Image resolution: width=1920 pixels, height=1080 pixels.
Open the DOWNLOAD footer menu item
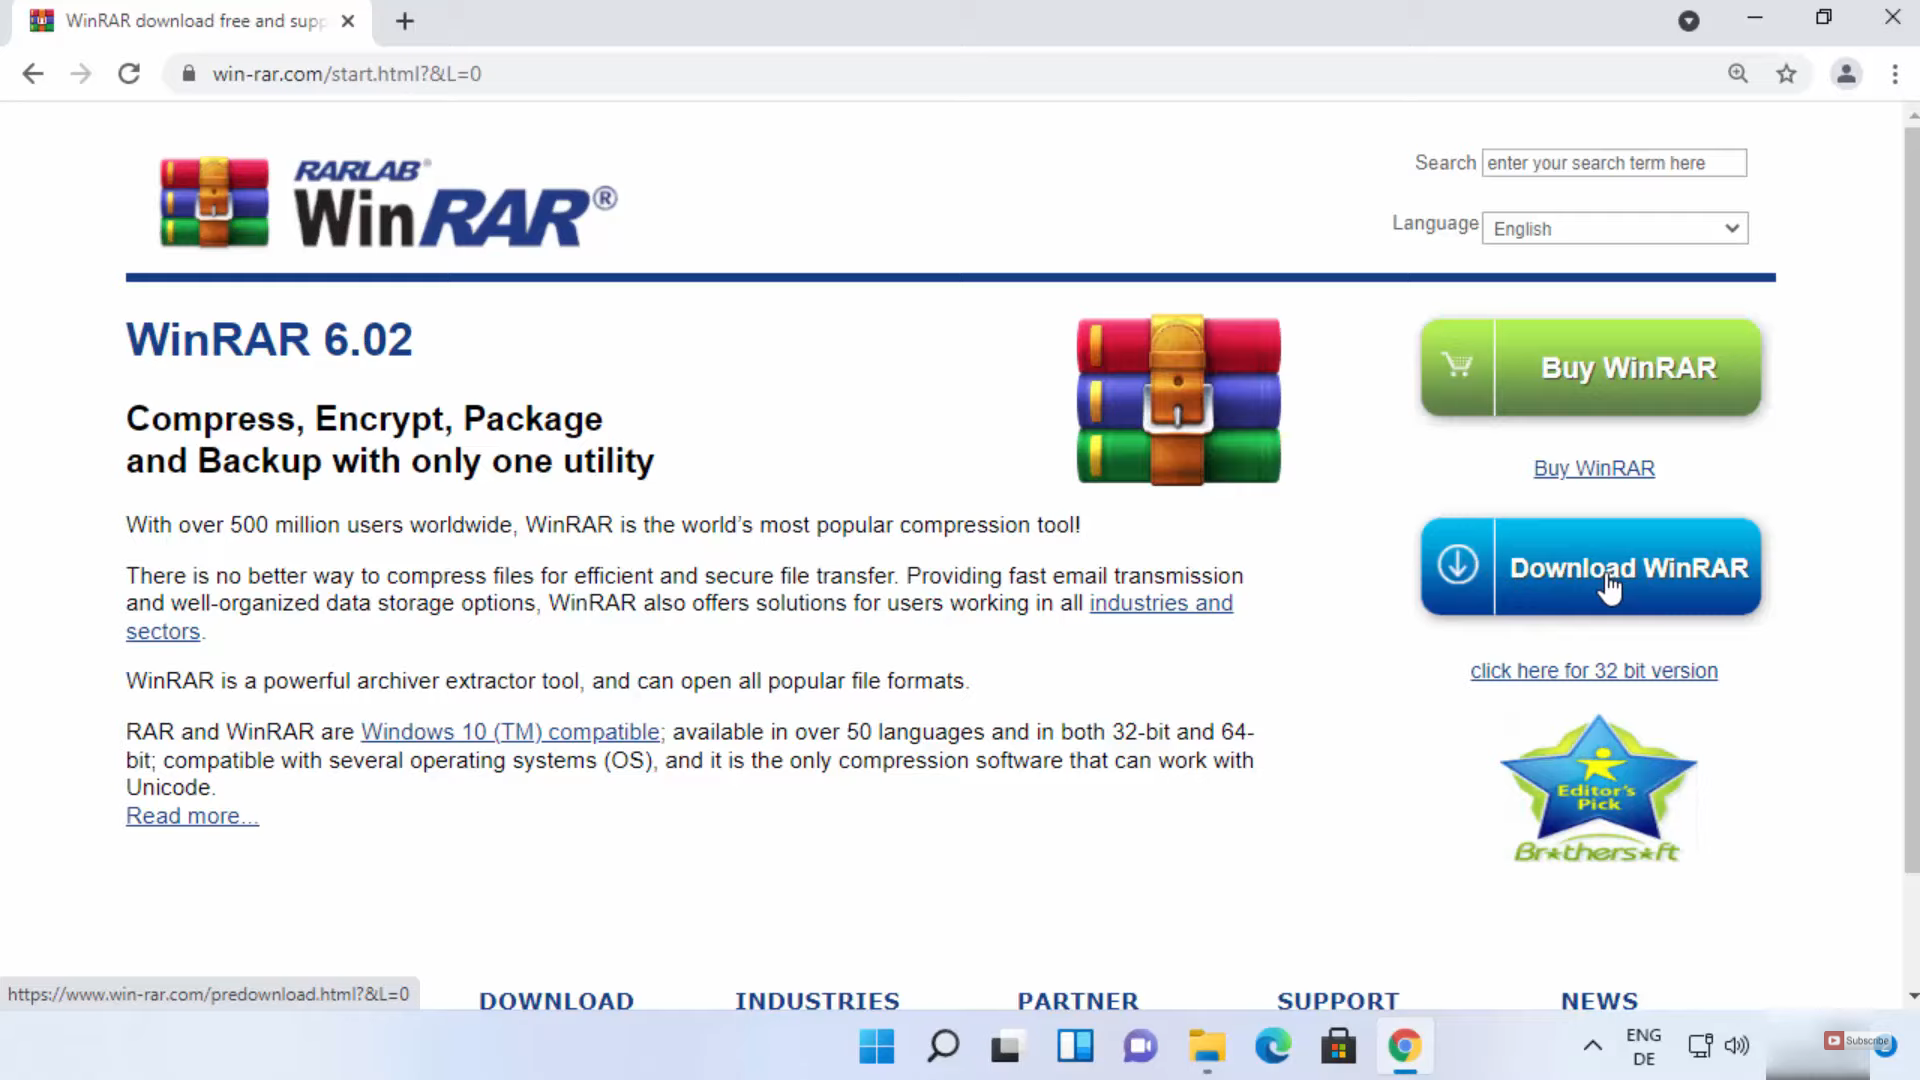pyautogui.click(x=556, y=1000)
